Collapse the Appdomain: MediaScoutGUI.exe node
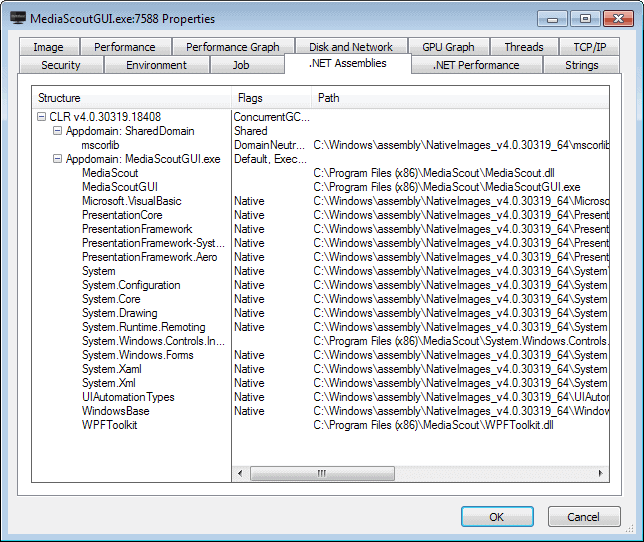This screenshot has width=644, height=542. (57, 159)
